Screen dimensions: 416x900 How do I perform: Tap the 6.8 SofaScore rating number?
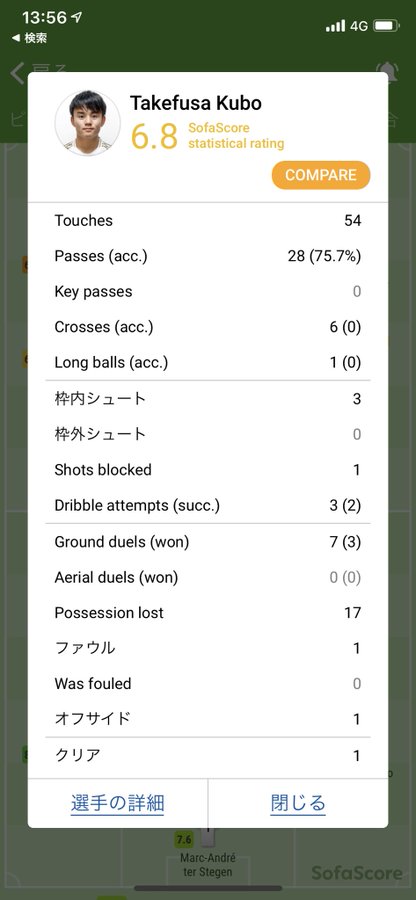coord(154,135)
